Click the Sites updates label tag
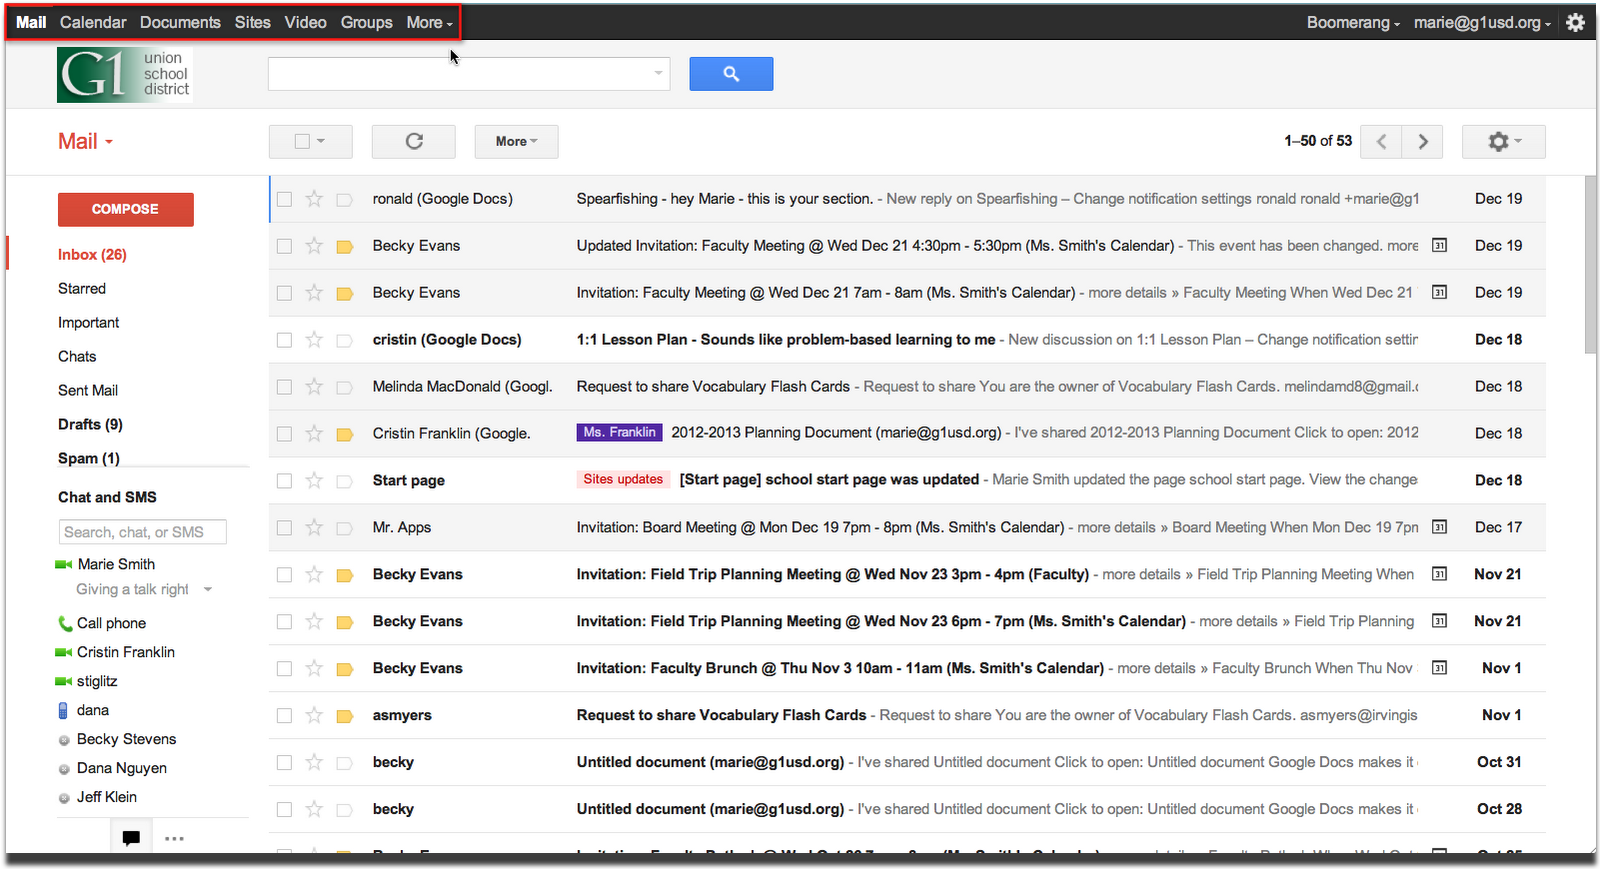This screenshot has width=1600, height=869. [x=623, y=480]
